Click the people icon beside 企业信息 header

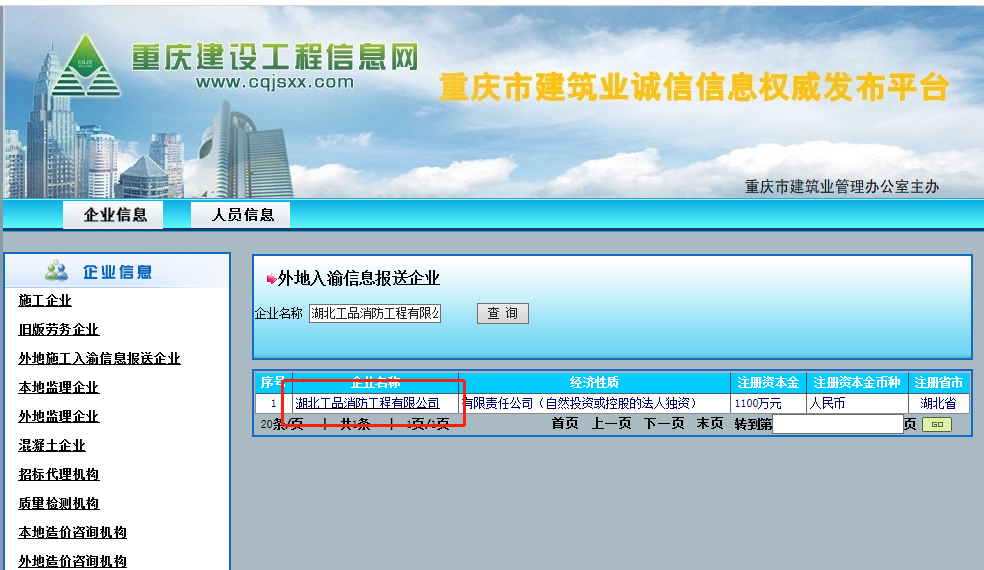[x=56, y=271]
